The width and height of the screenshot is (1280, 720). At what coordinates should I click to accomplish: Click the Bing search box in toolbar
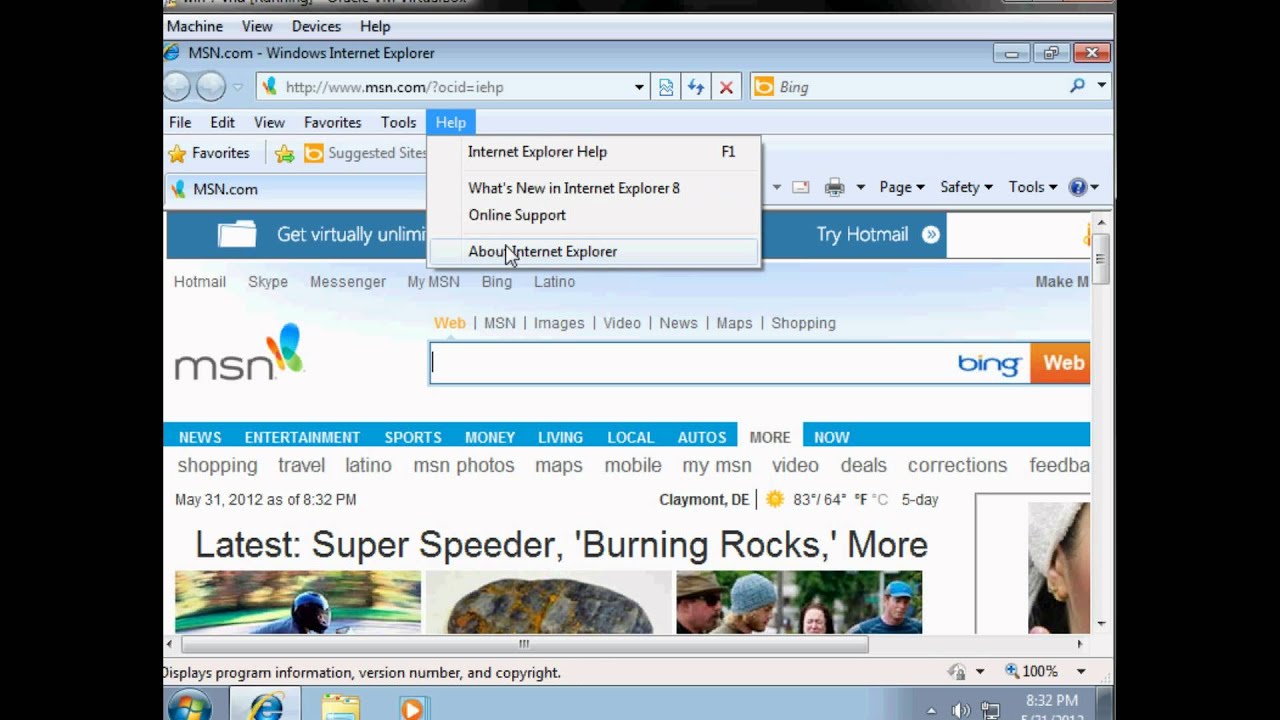905,87
